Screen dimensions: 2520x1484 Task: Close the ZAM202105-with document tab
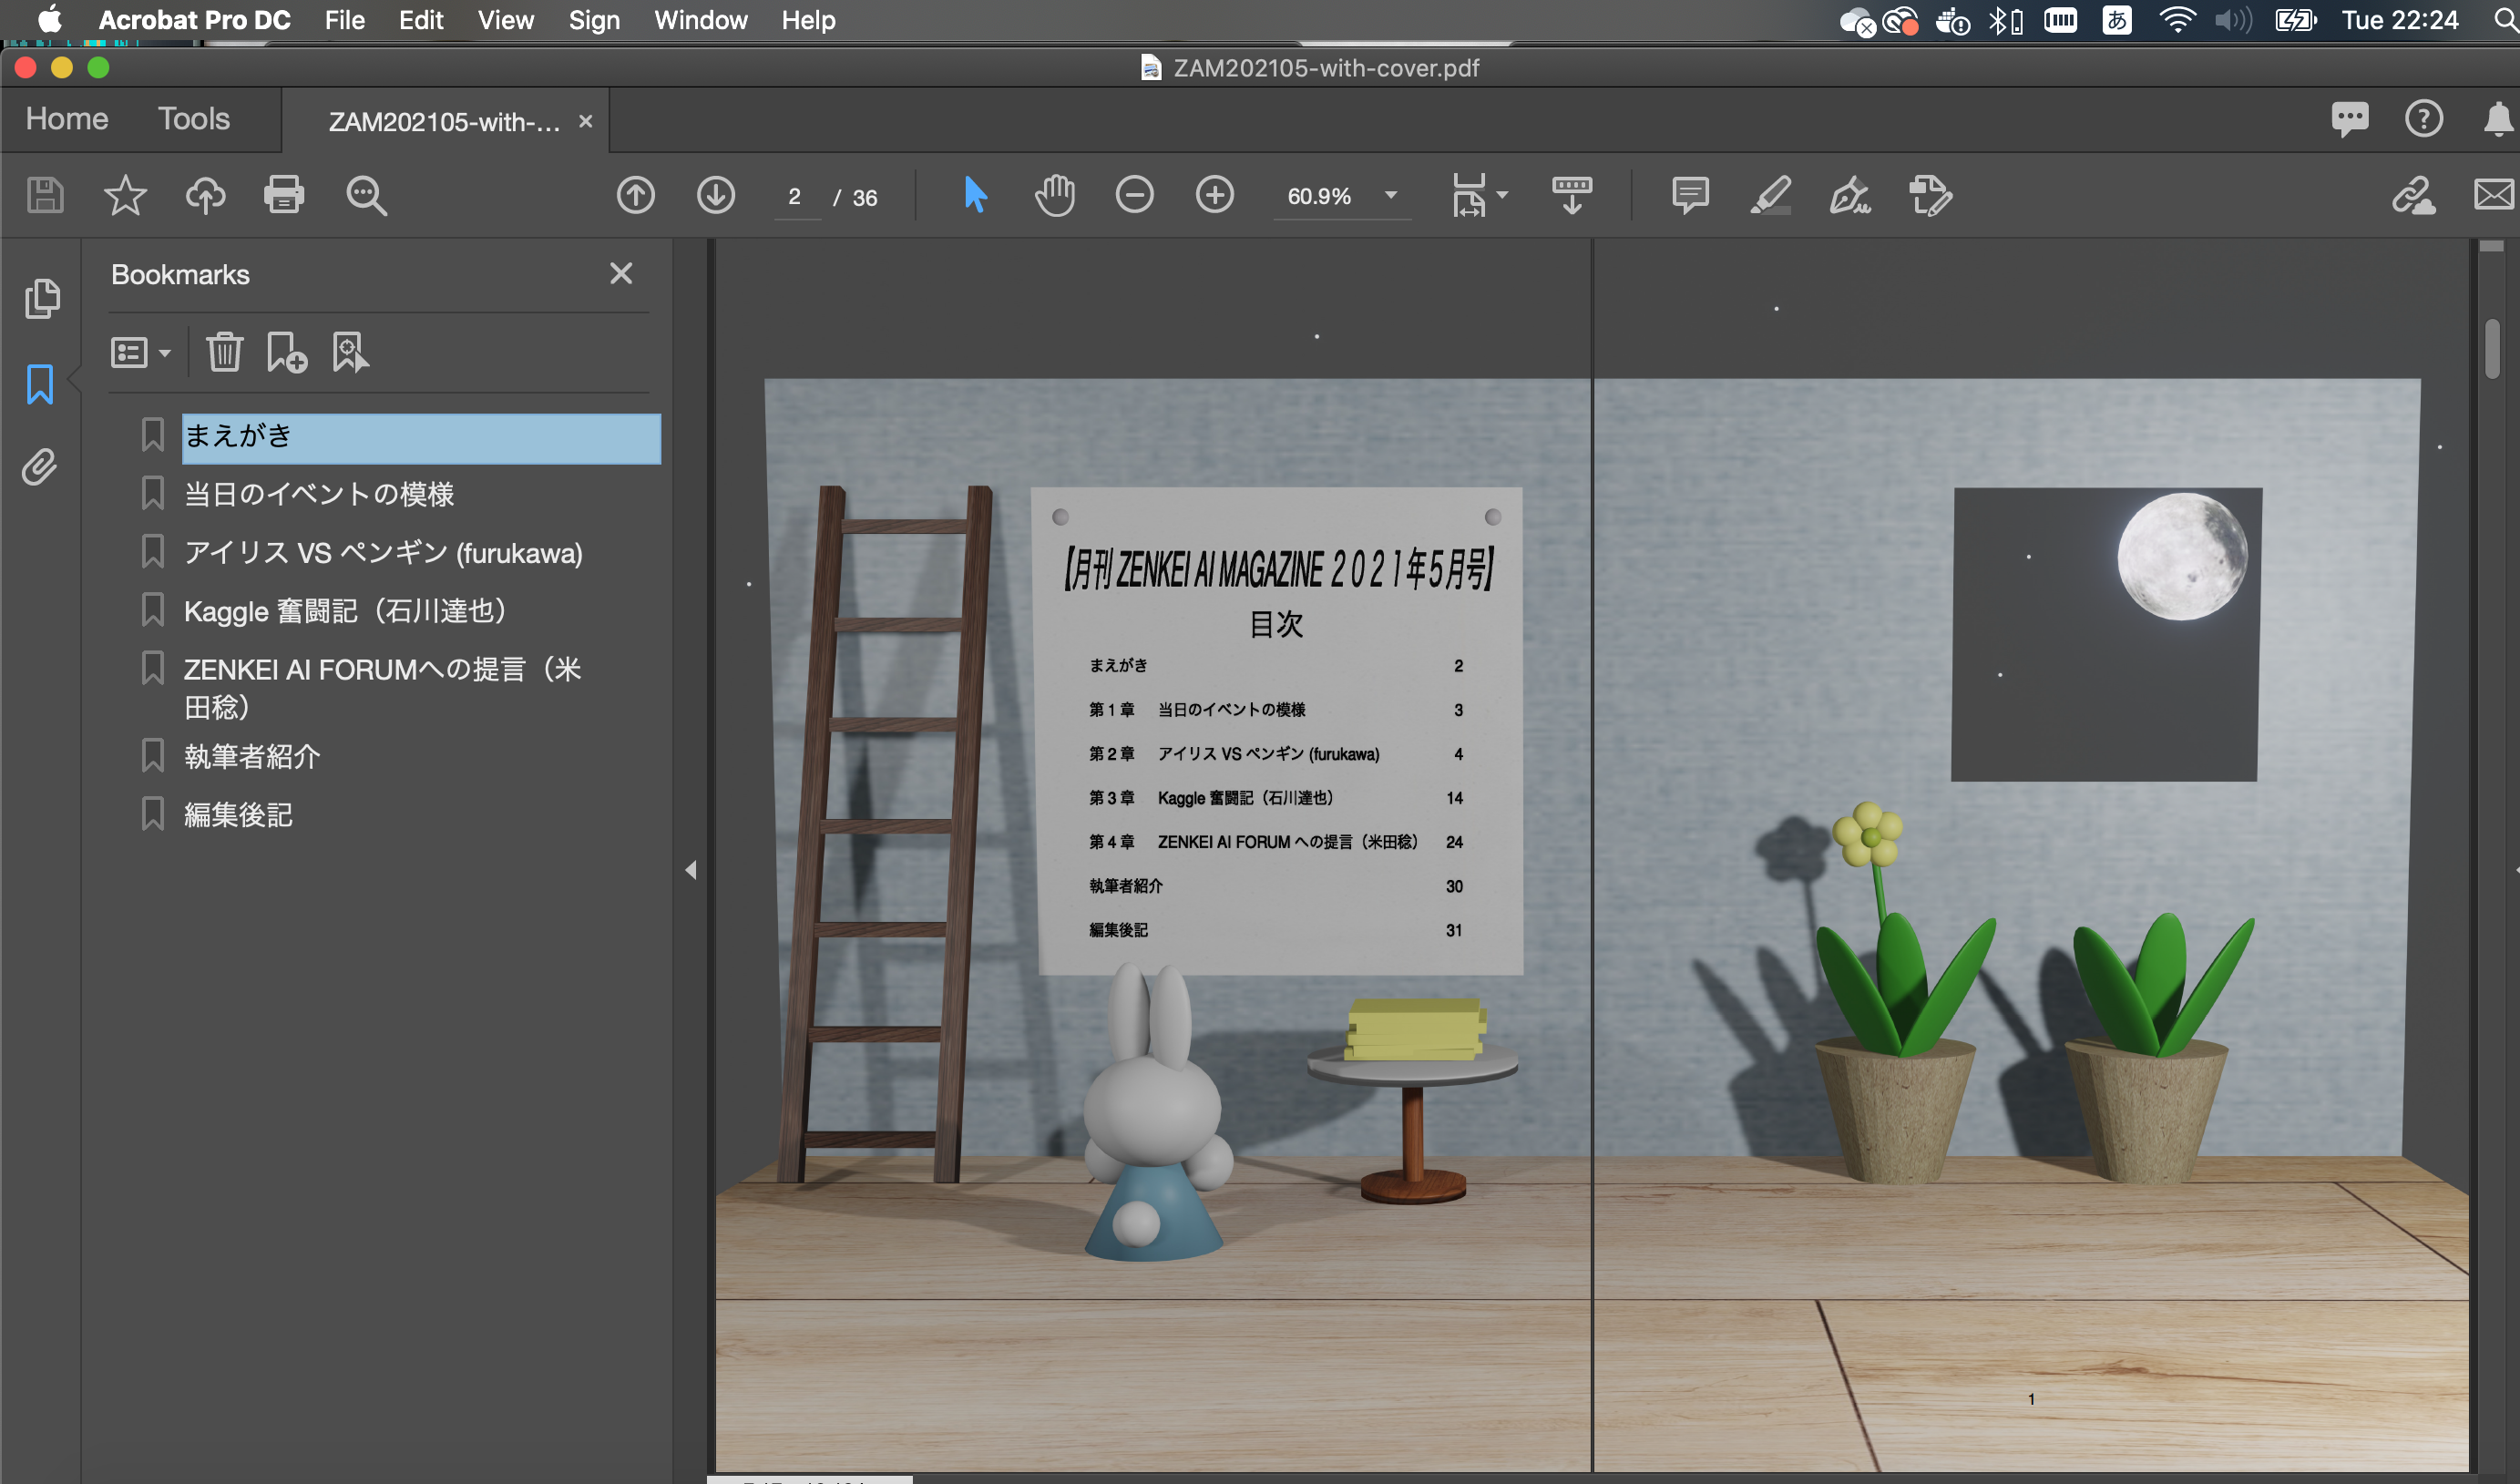tap(586, 121)
